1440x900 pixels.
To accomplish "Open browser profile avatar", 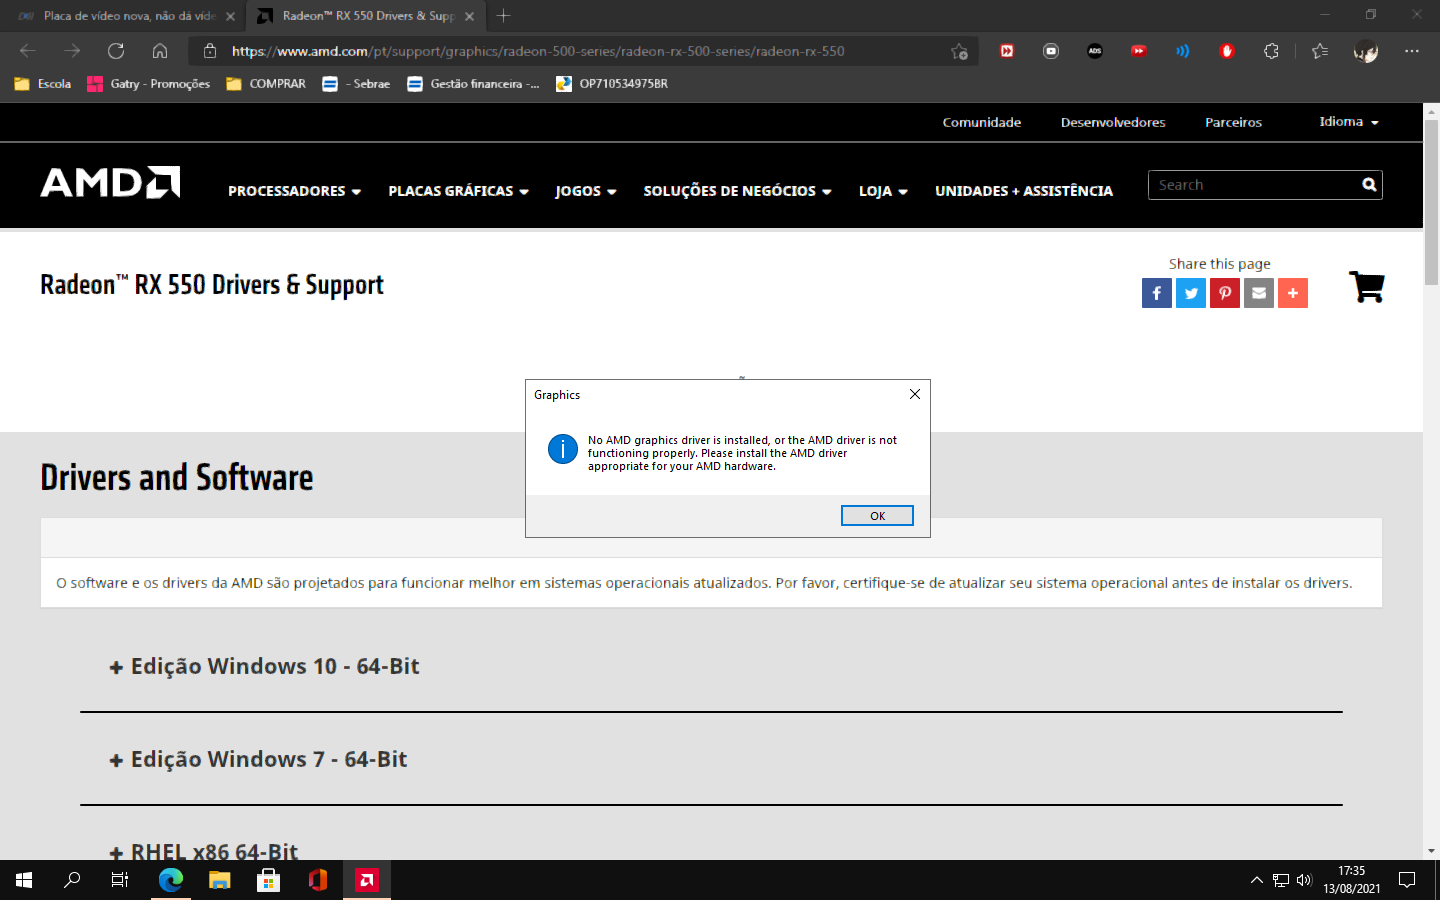I will coord(1365,51).
